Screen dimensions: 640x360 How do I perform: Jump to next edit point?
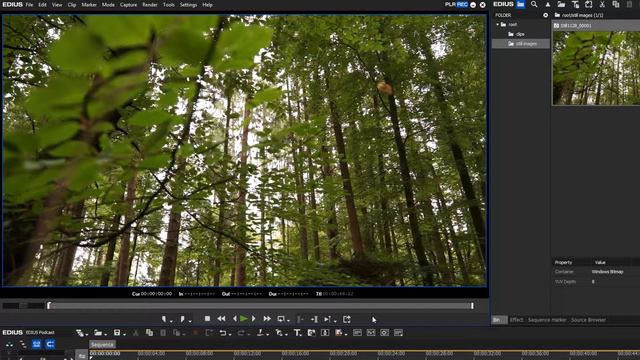[x=314, y=319]
